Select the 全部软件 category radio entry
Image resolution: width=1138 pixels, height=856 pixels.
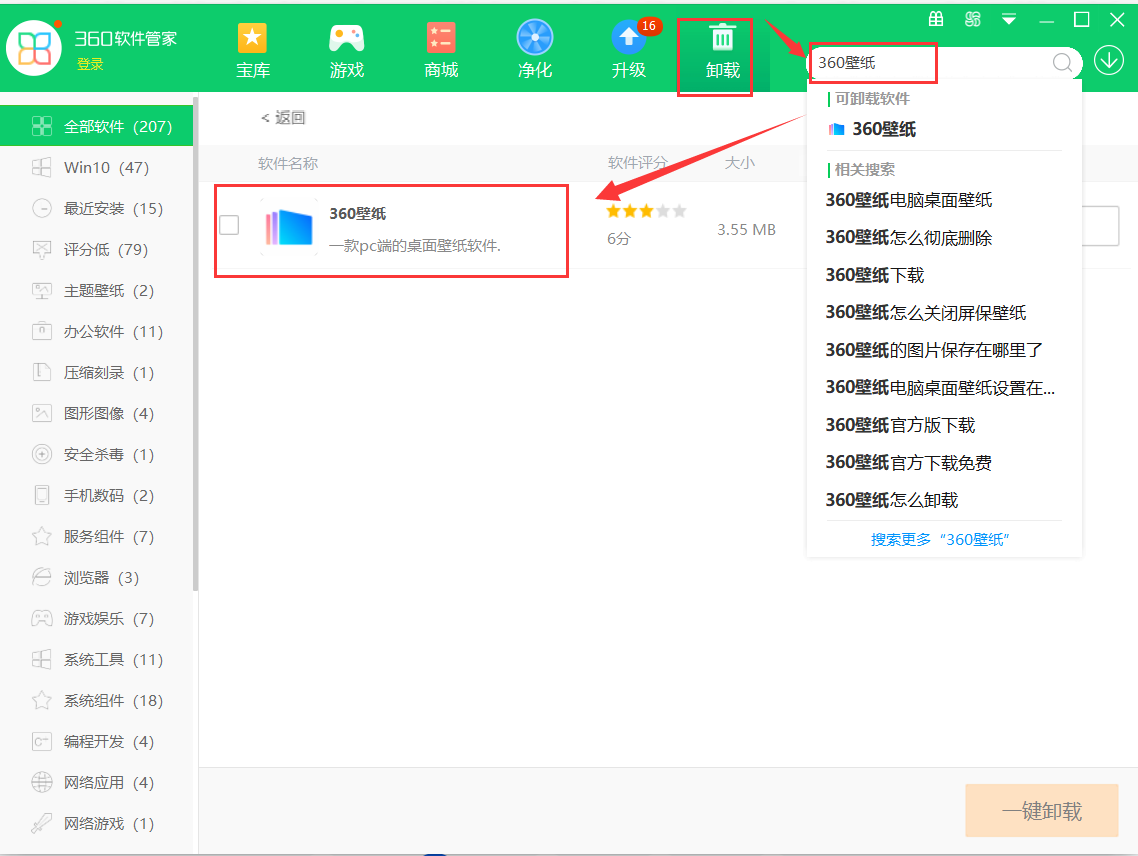[97, 125]
